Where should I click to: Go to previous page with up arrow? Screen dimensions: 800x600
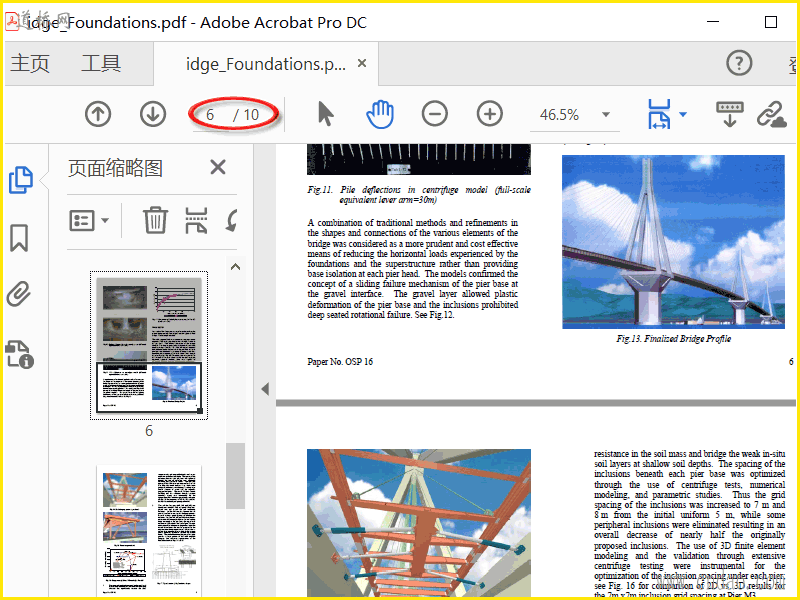(98, 114)
